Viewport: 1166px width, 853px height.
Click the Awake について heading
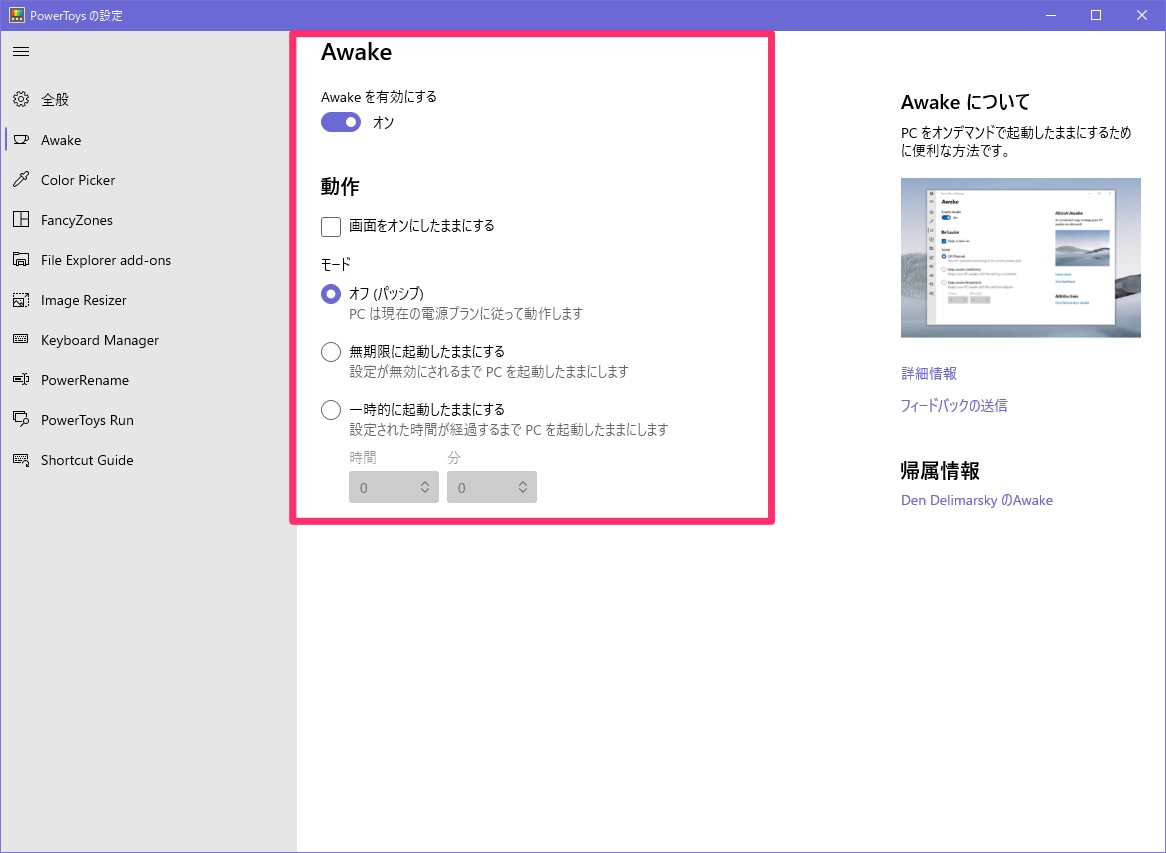(x=965, y=102)
